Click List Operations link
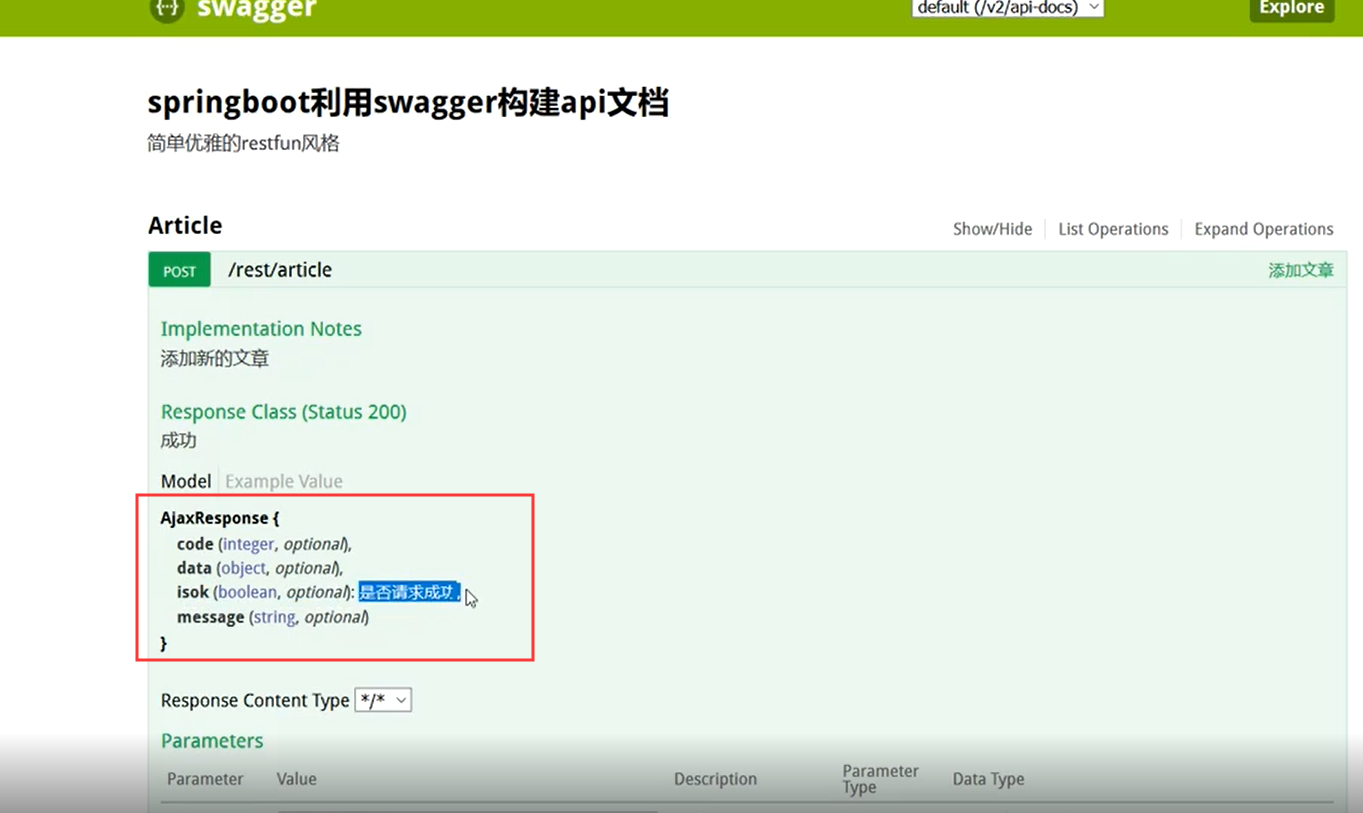 click(x=1113, y=229)
